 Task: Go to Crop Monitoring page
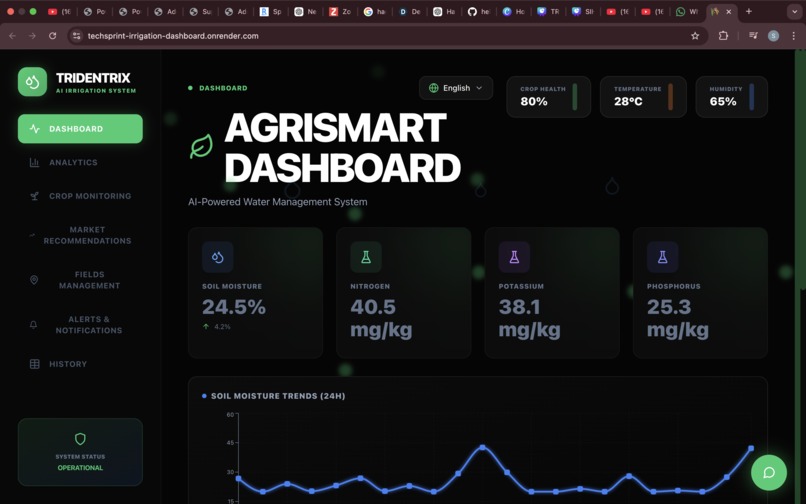coord(80,196)
